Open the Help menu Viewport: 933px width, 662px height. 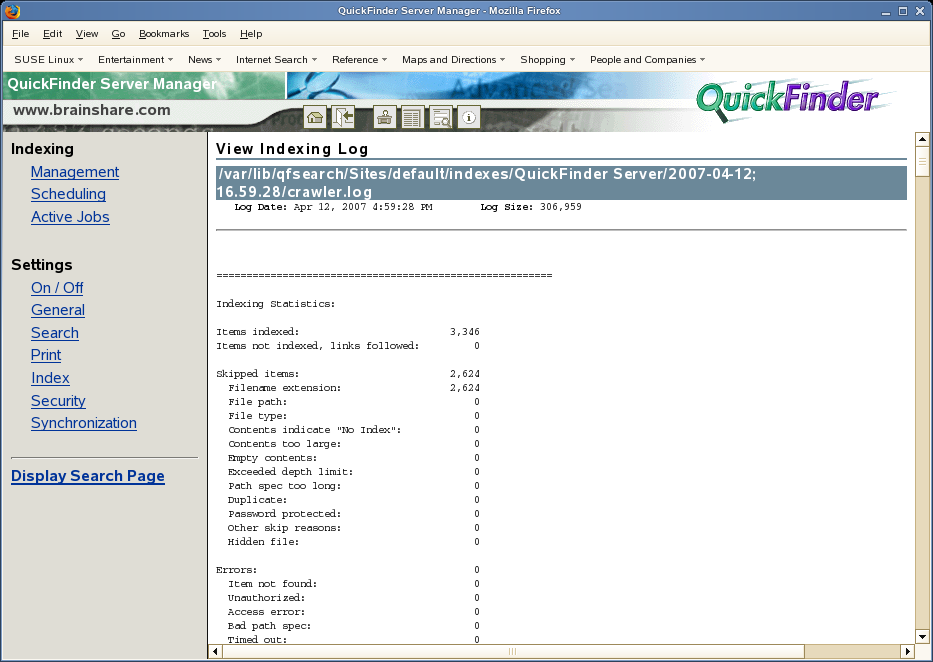coord(251,34)
